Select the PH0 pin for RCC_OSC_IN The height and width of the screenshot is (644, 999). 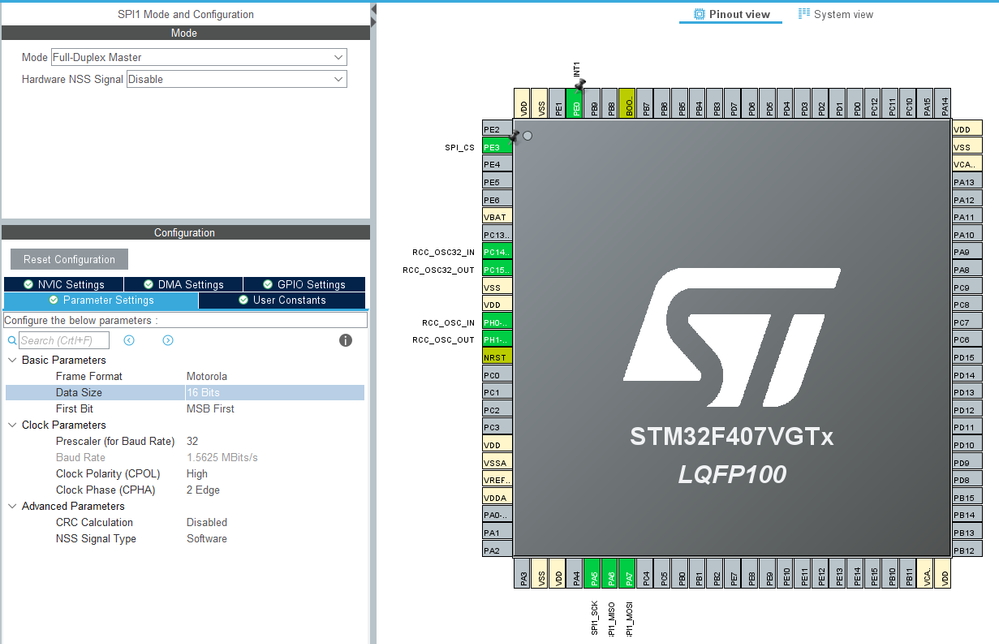497,322
